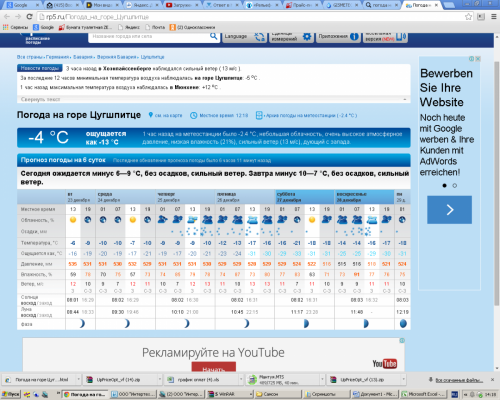500x400 pixels.
Task: Collapse the weather news with Свернуть текст
Action: click(x=40, y=99)
